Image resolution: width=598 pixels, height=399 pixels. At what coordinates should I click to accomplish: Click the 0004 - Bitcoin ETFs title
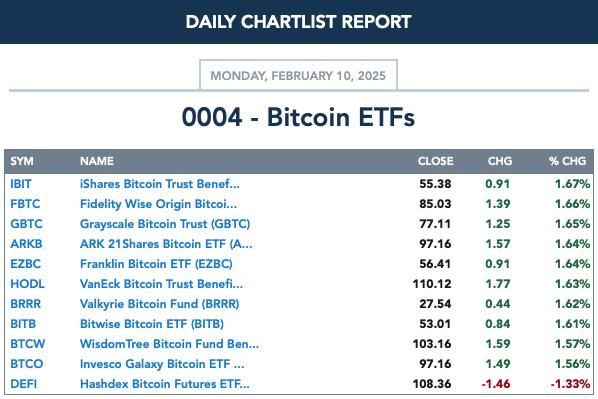(x=298, y=117)
